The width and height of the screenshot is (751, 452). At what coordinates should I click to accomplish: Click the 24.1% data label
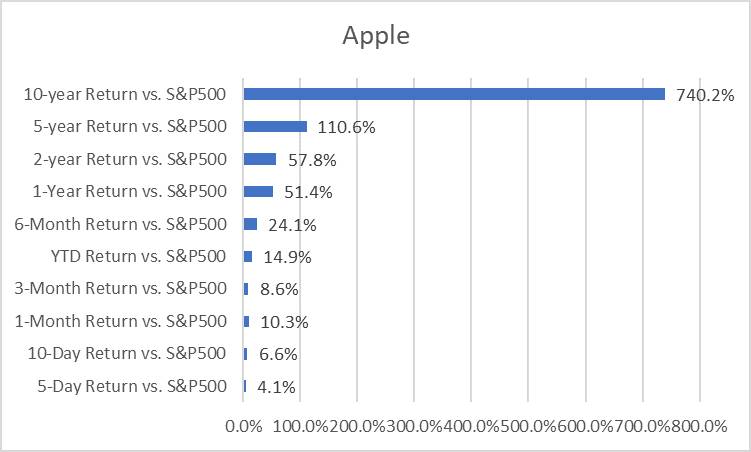pyautogui.click(x=292, y=225)
